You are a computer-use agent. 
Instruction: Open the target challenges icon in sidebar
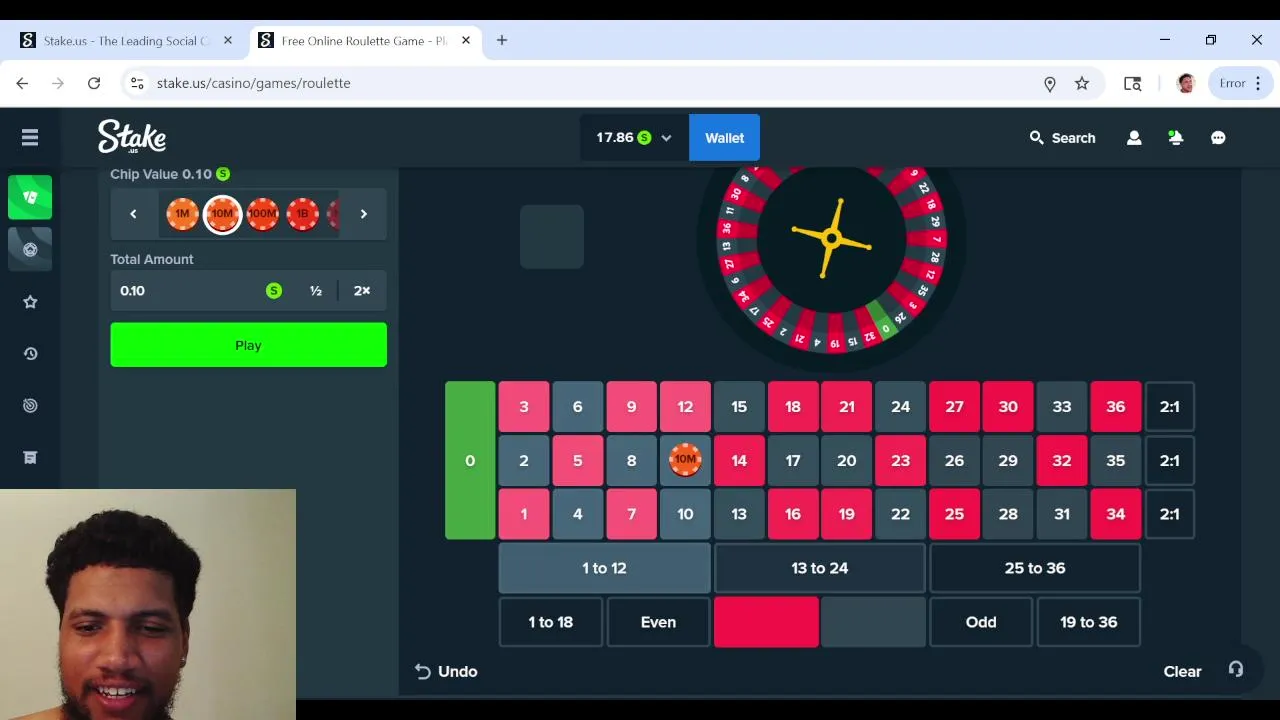tap(30, 406)
